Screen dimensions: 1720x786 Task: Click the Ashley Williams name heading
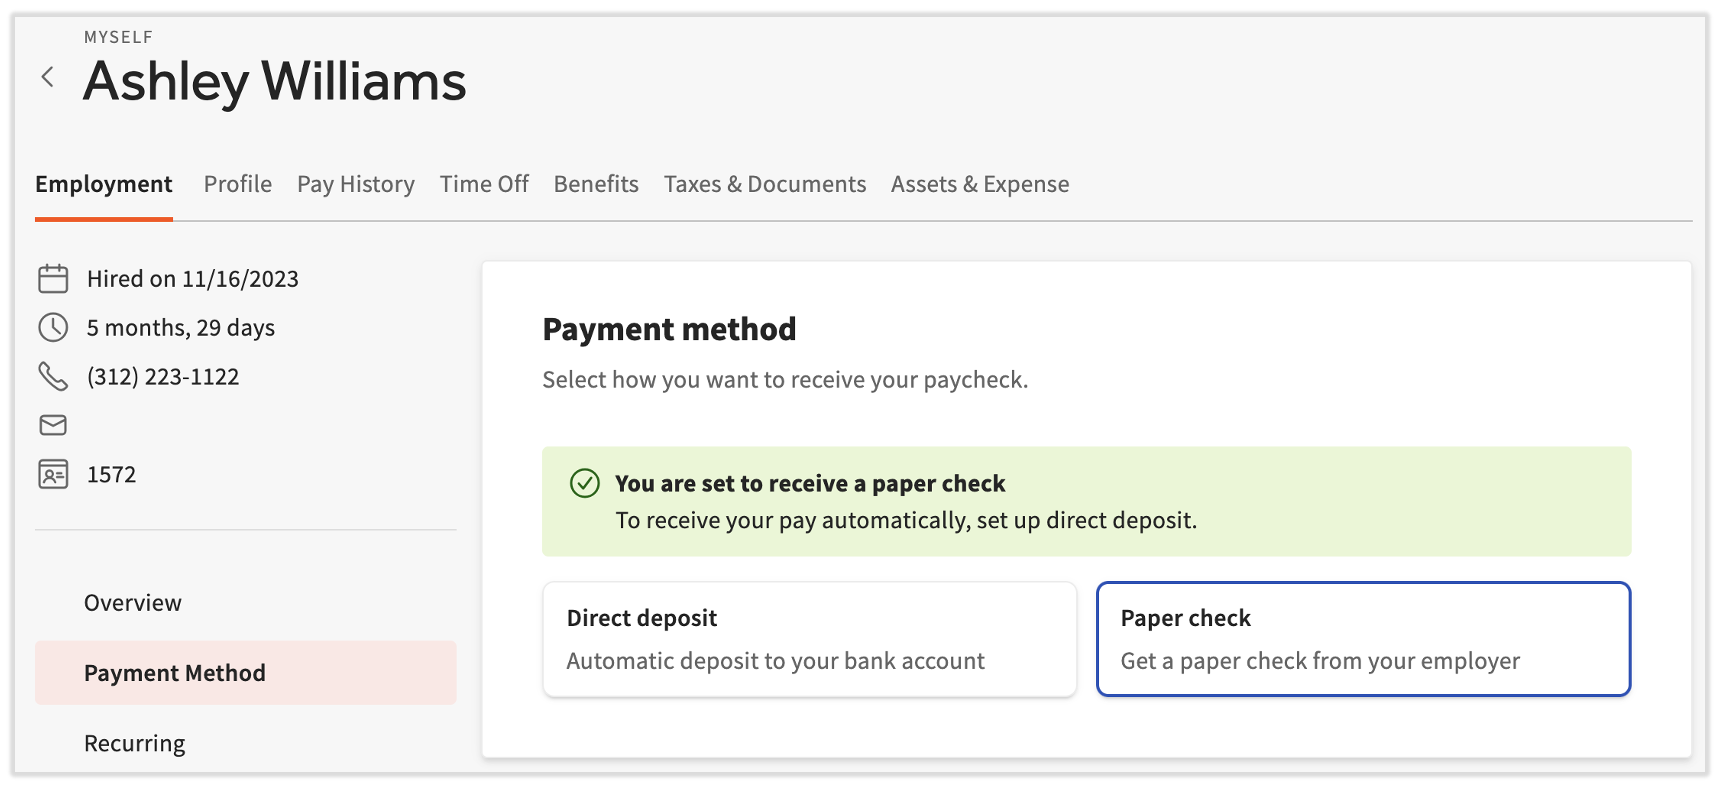[x=274, y=82]
